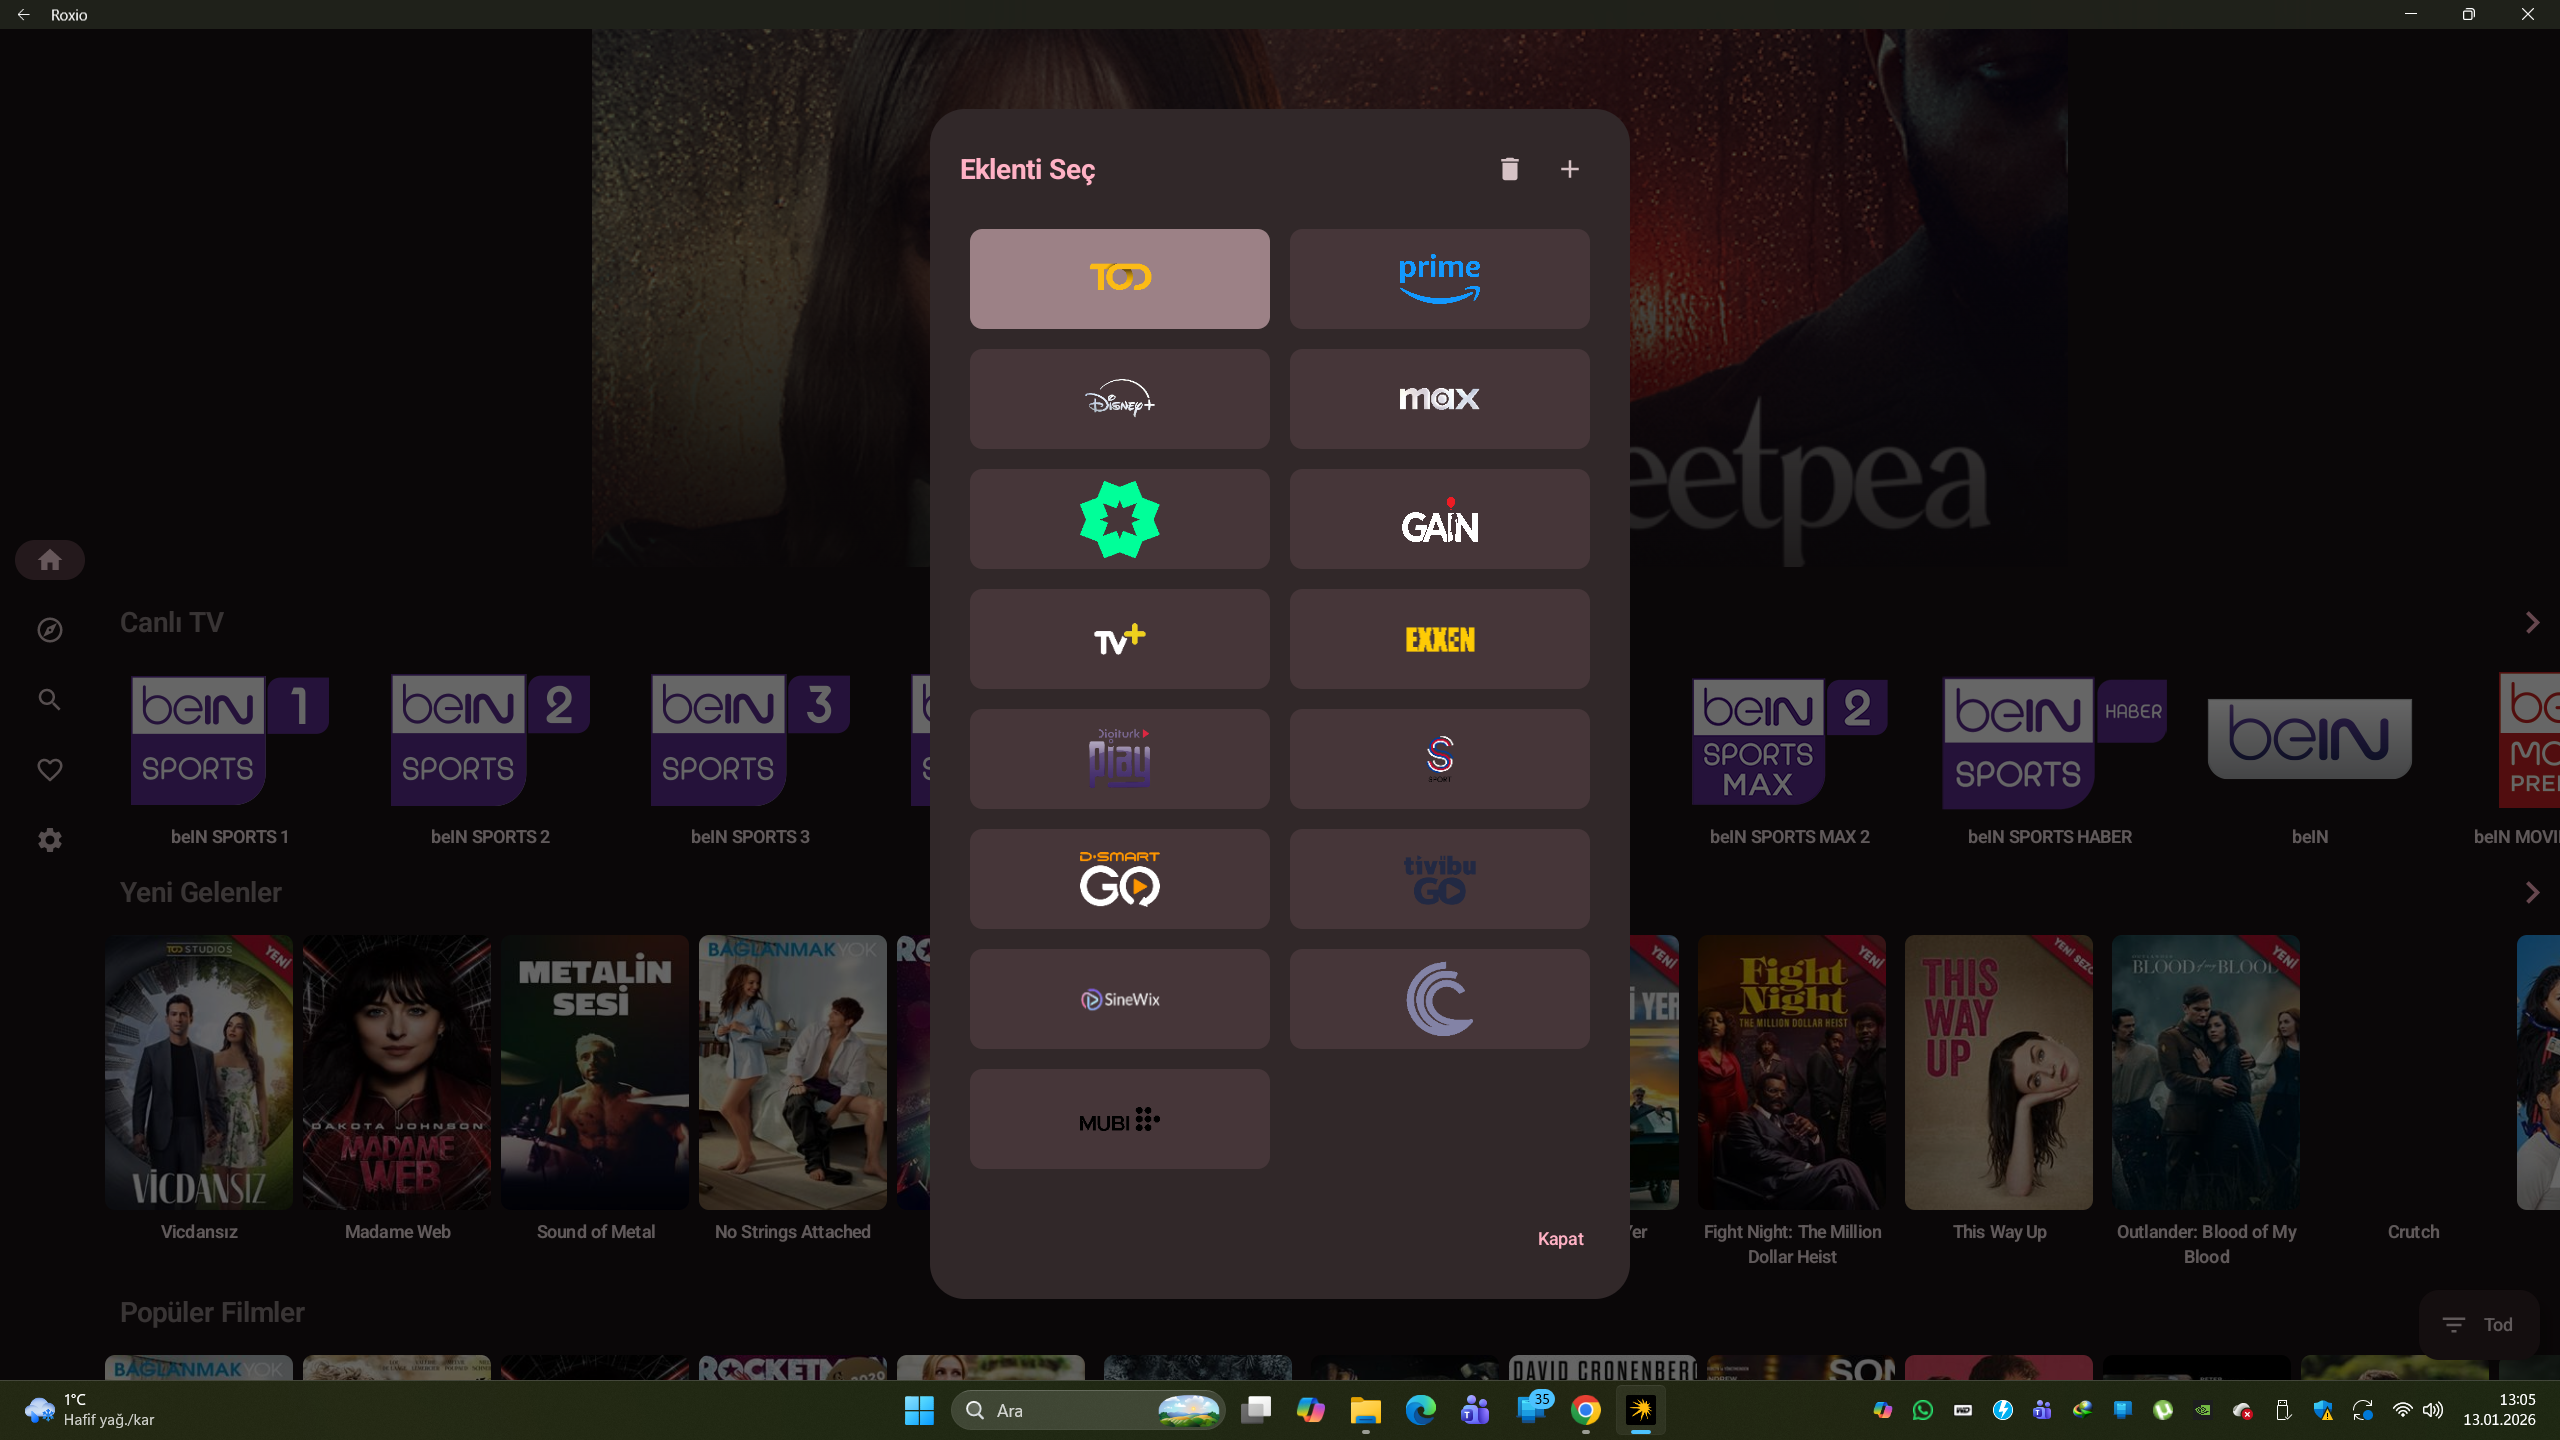Open the beIN SPORTS 3 channel

[x=750, y=741]
